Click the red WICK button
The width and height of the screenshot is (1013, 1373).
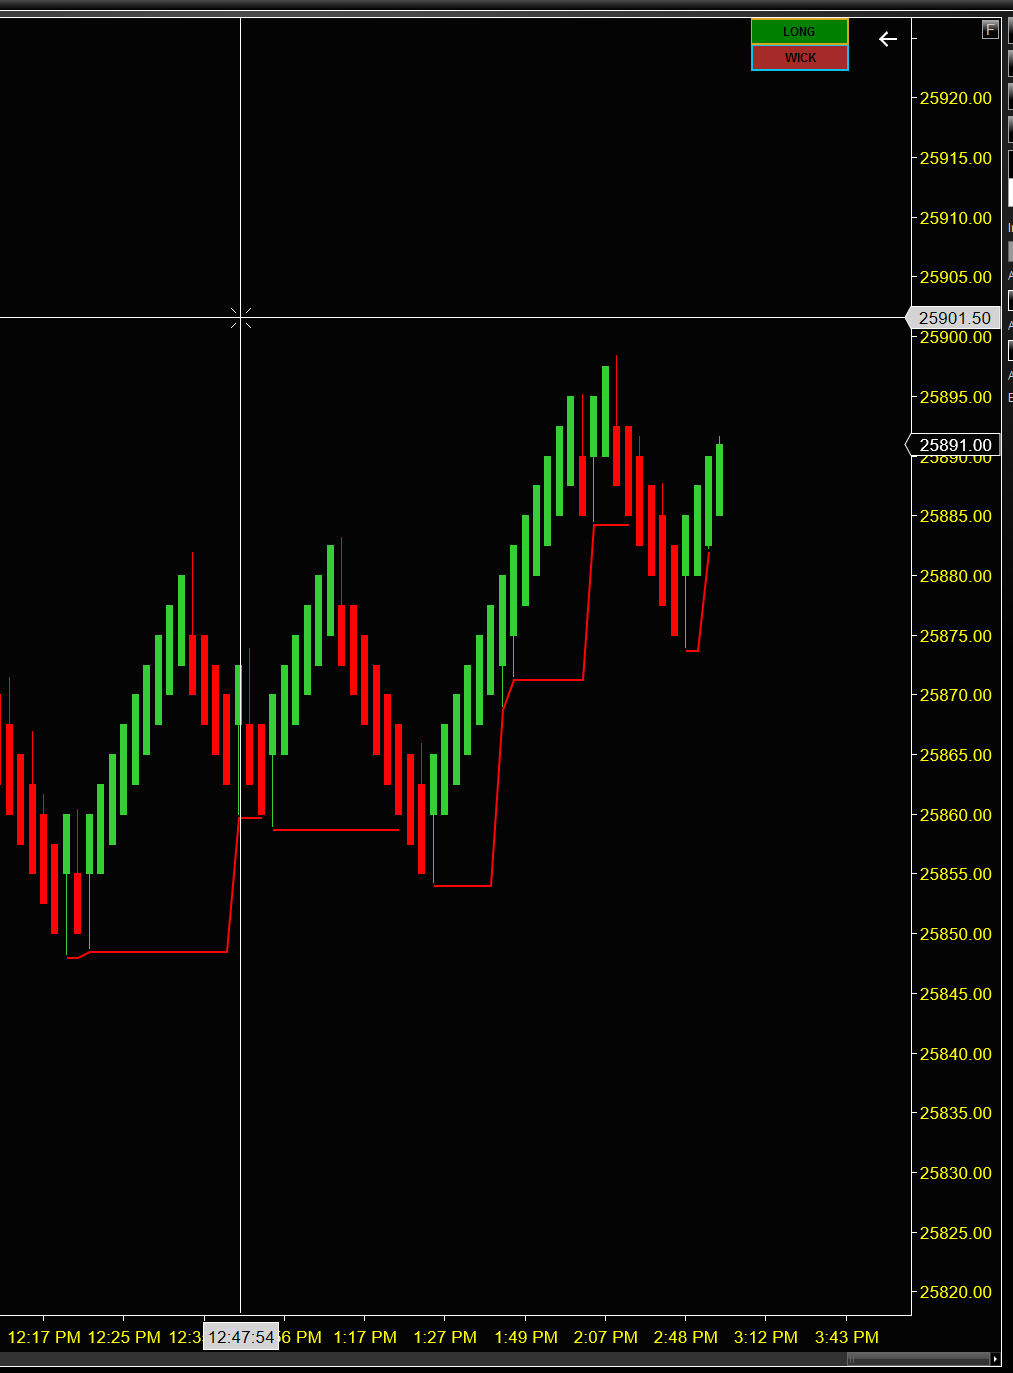pyautogui.click(x=800, y=58)
